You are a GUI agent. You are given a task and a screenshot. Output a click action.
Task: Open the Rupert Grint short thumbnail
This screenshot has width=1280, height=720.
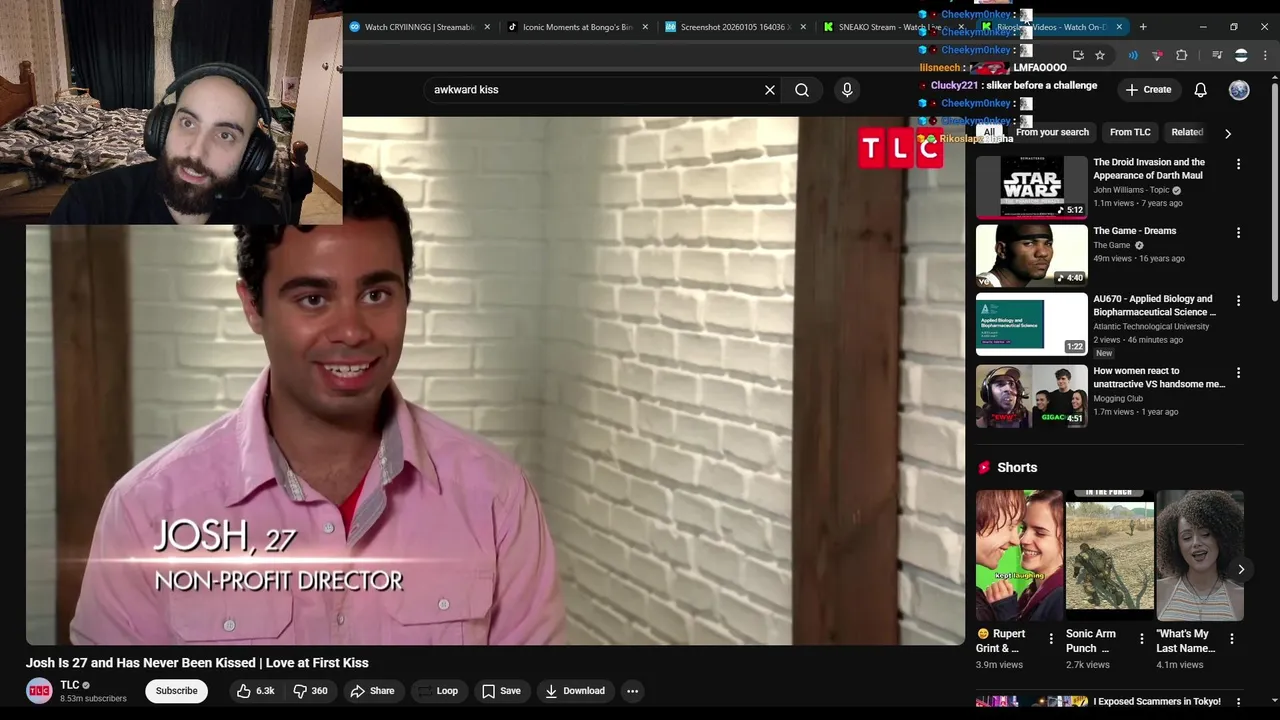click(x=1020, y=555)
